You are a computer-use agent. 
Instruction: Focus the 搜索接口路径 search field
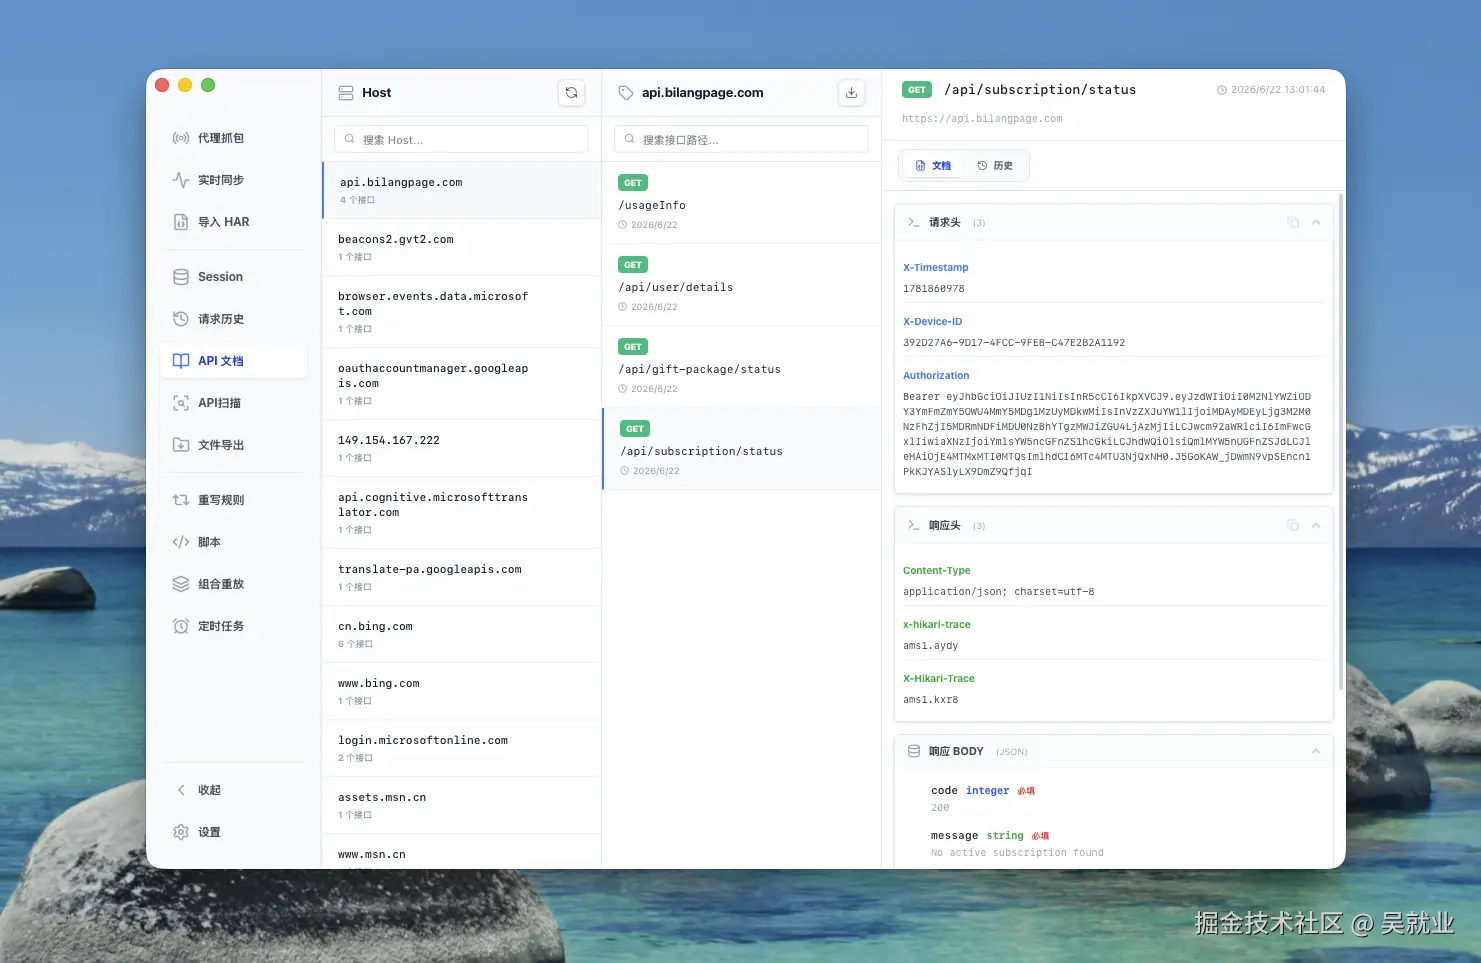(x=741, y=140)
